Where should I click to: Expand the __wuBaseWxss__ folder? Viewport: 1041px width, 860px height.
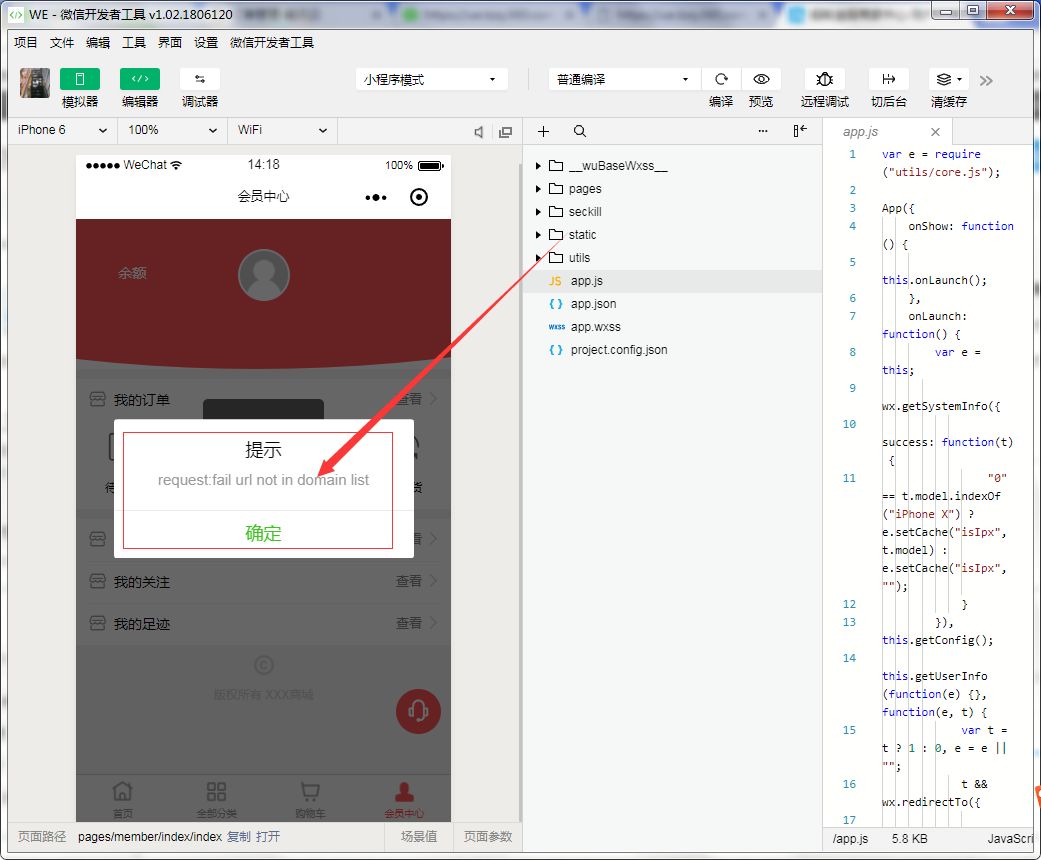coord(672,166)
